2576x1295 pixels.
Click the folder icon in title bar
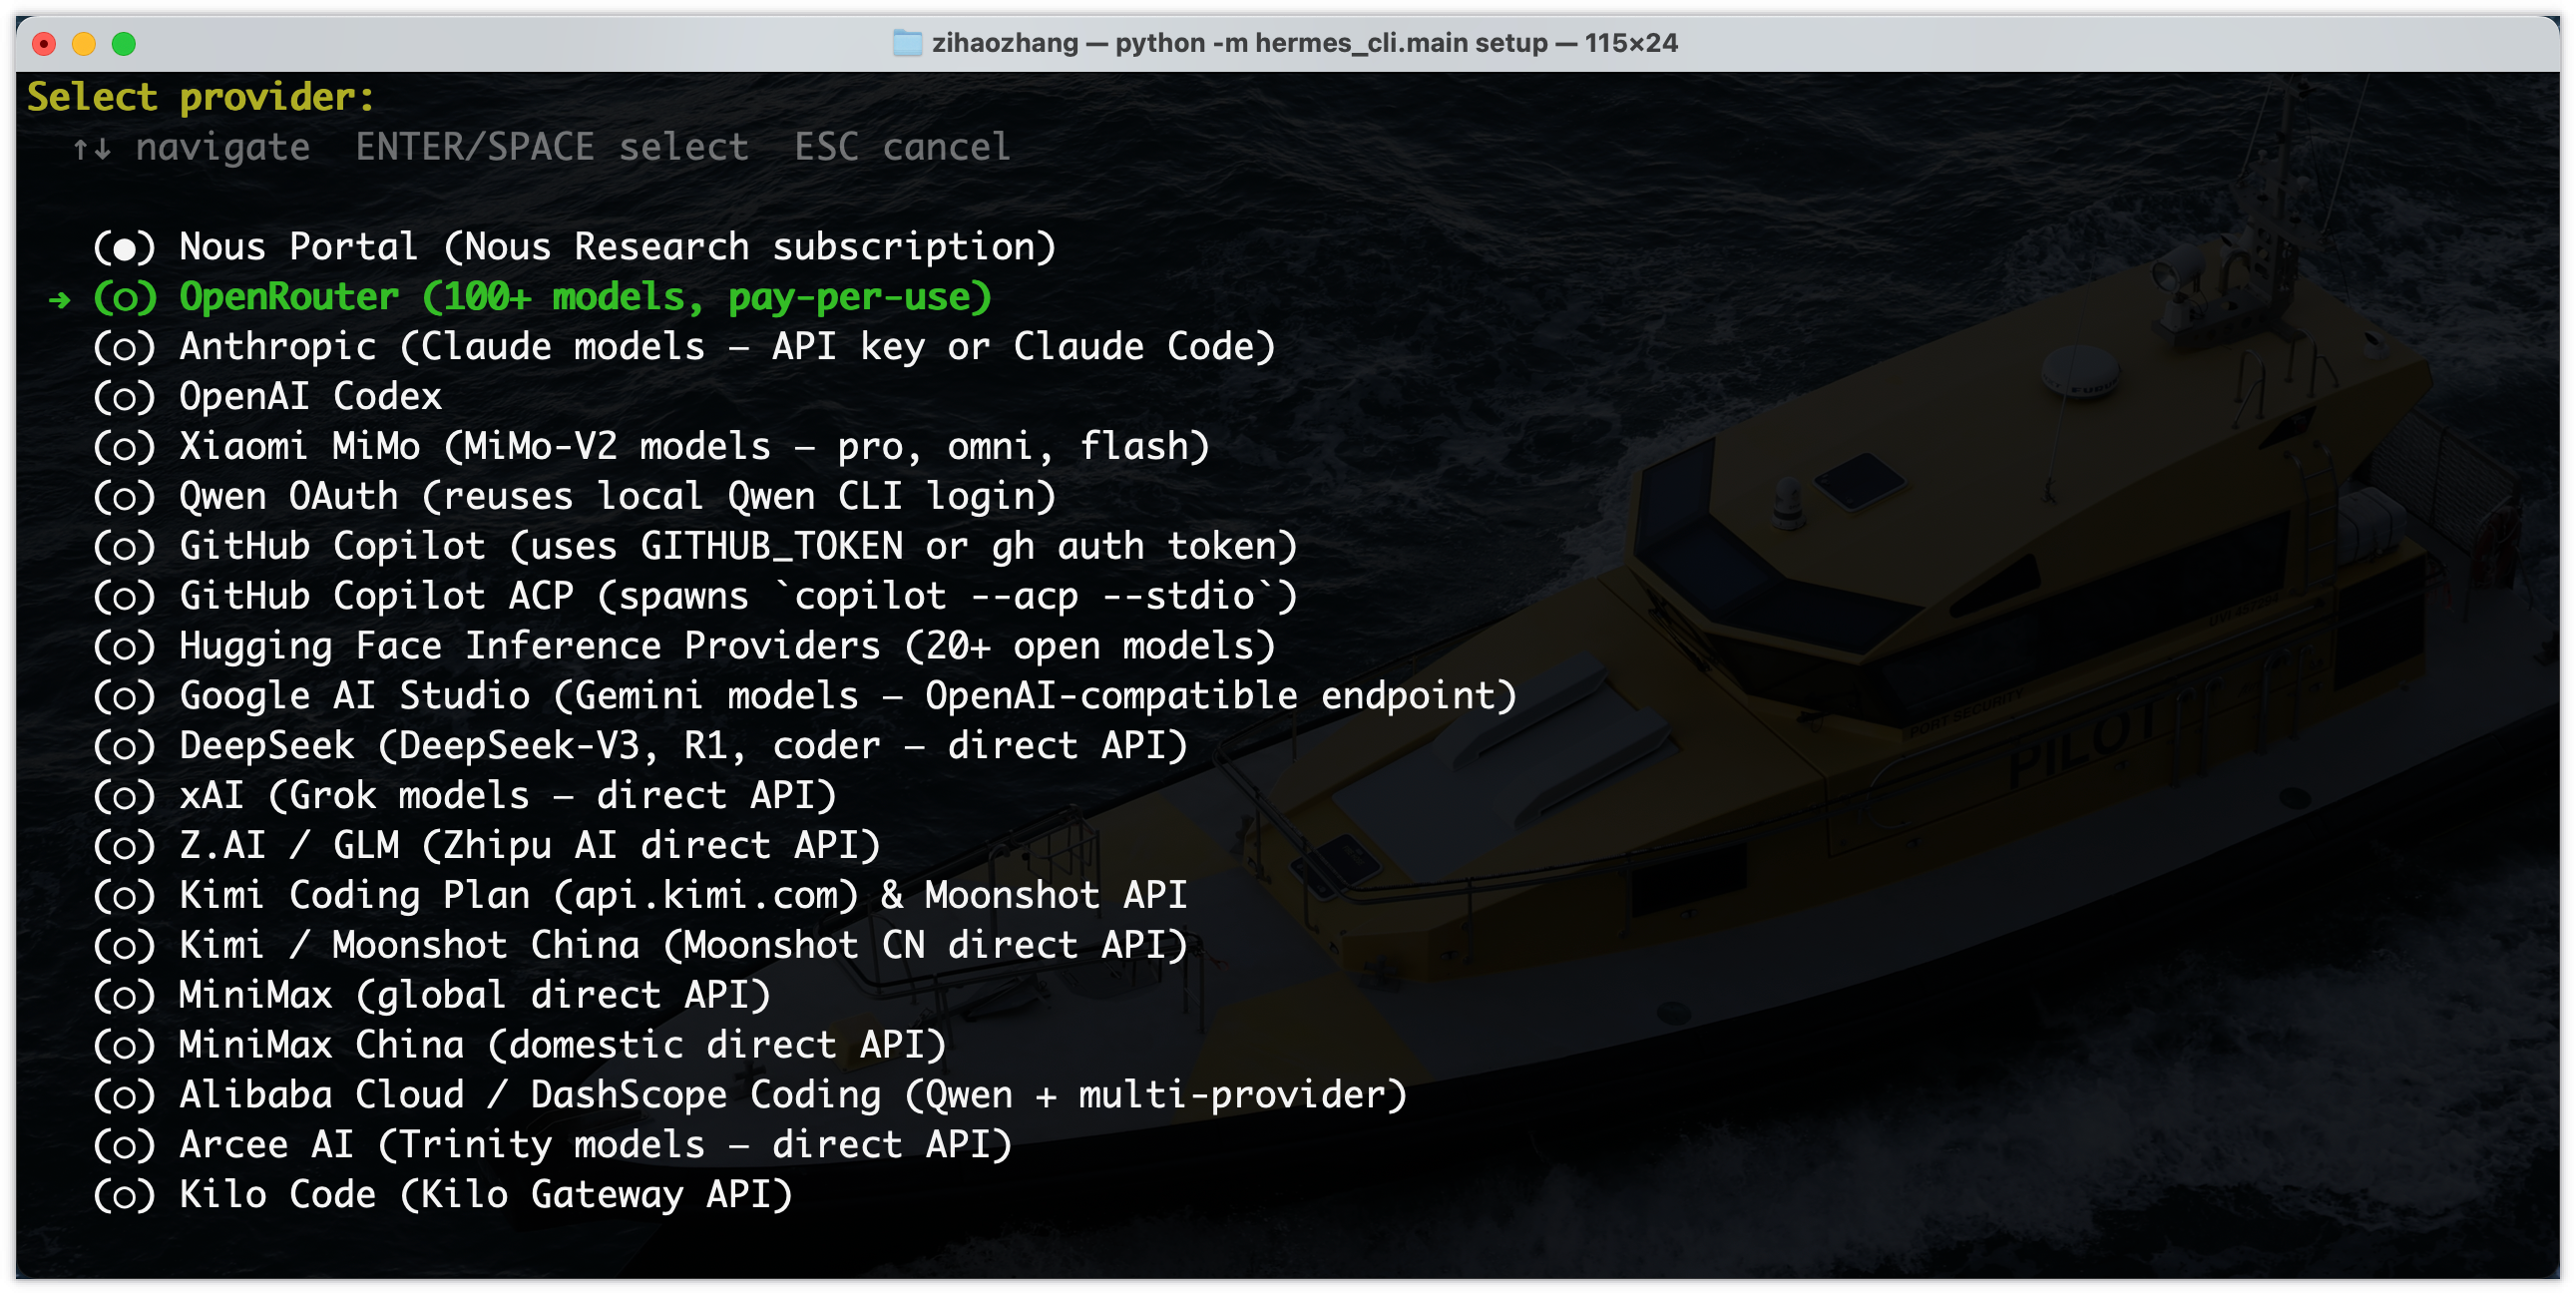click(906, 43)
